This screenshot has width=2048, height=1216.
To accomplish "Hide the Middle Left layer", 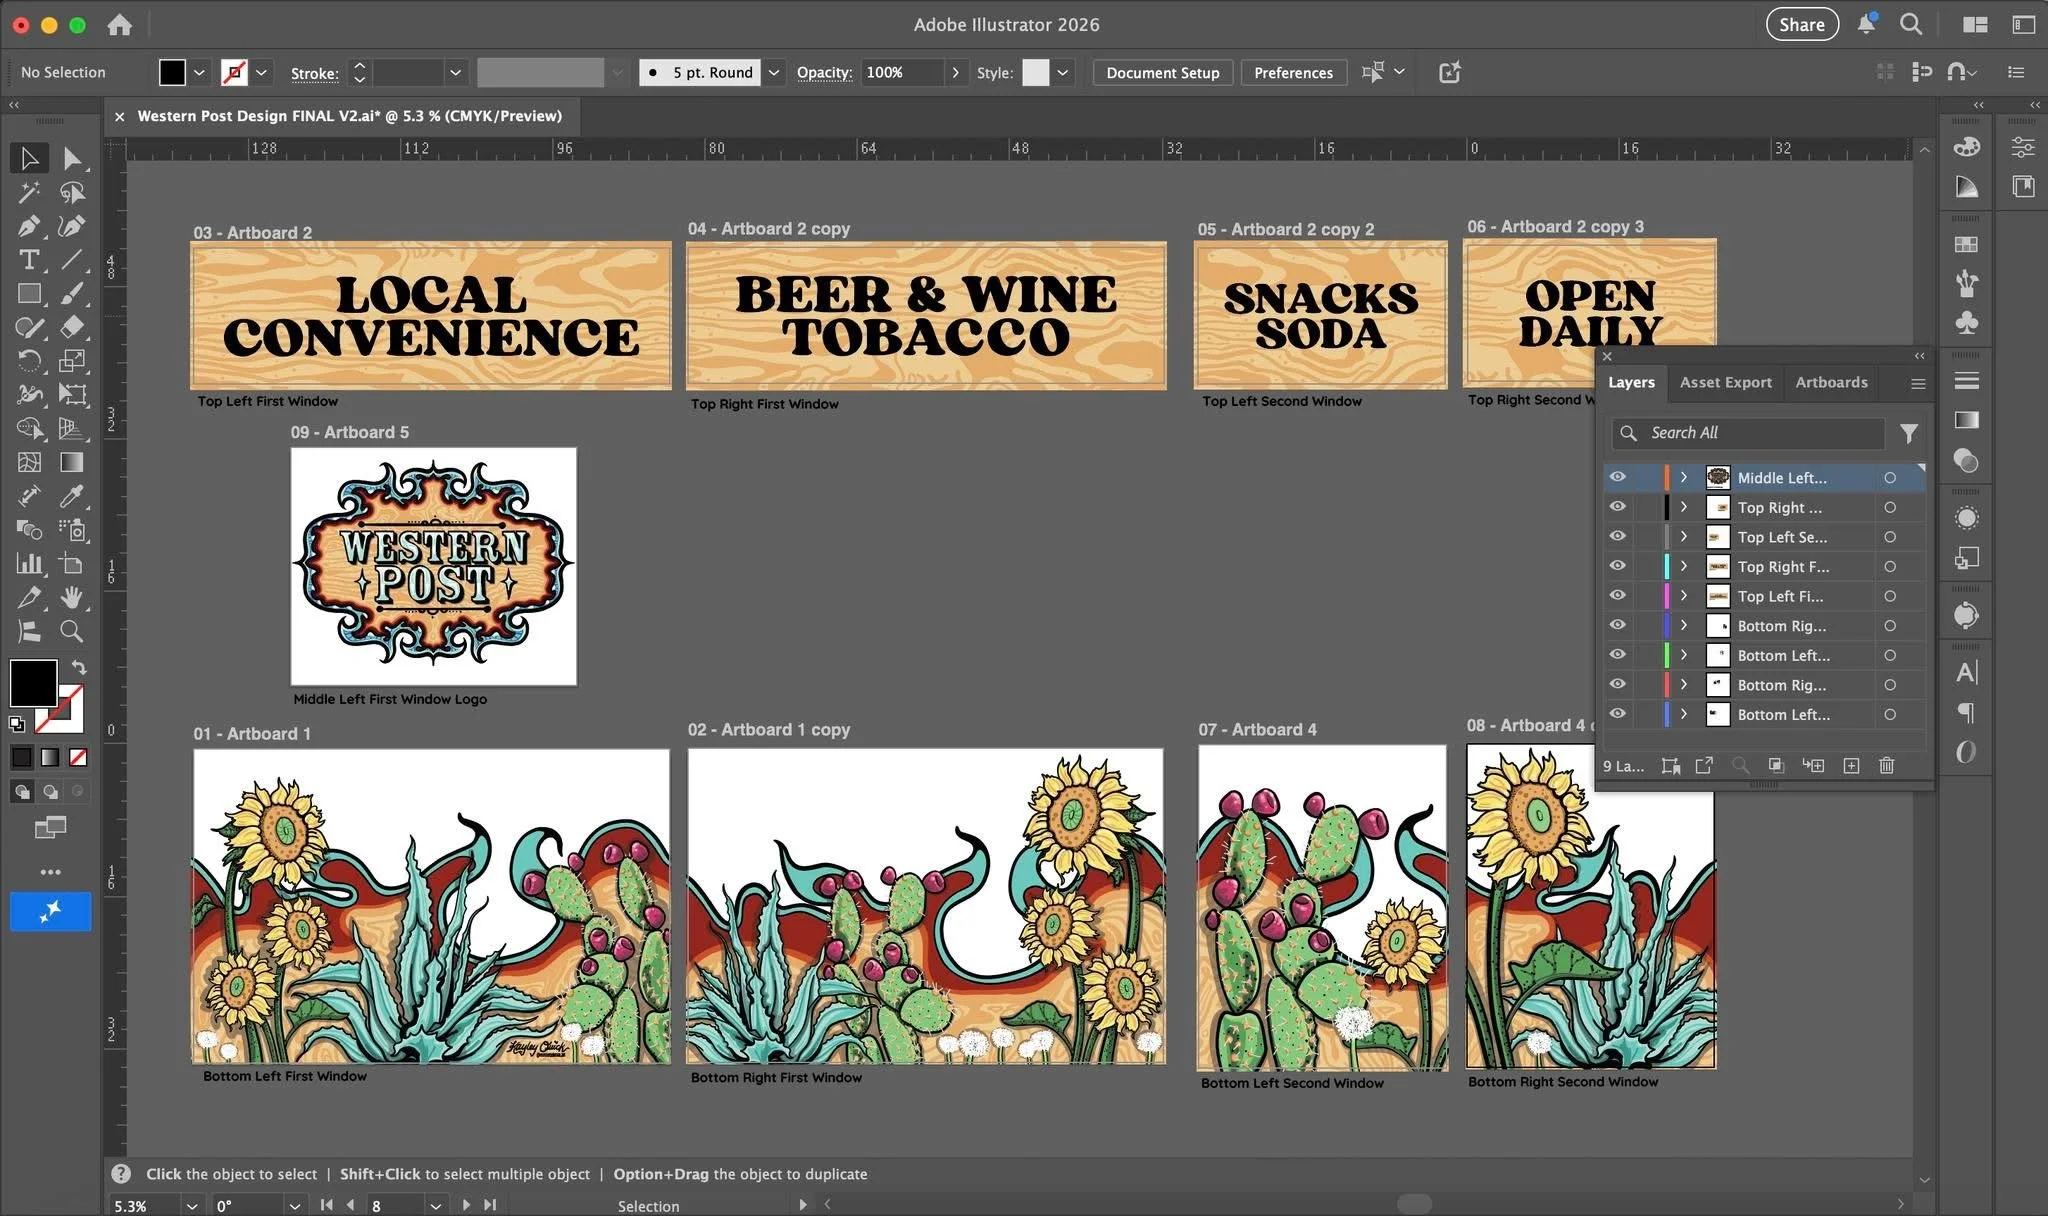I will click(1617, 477).
